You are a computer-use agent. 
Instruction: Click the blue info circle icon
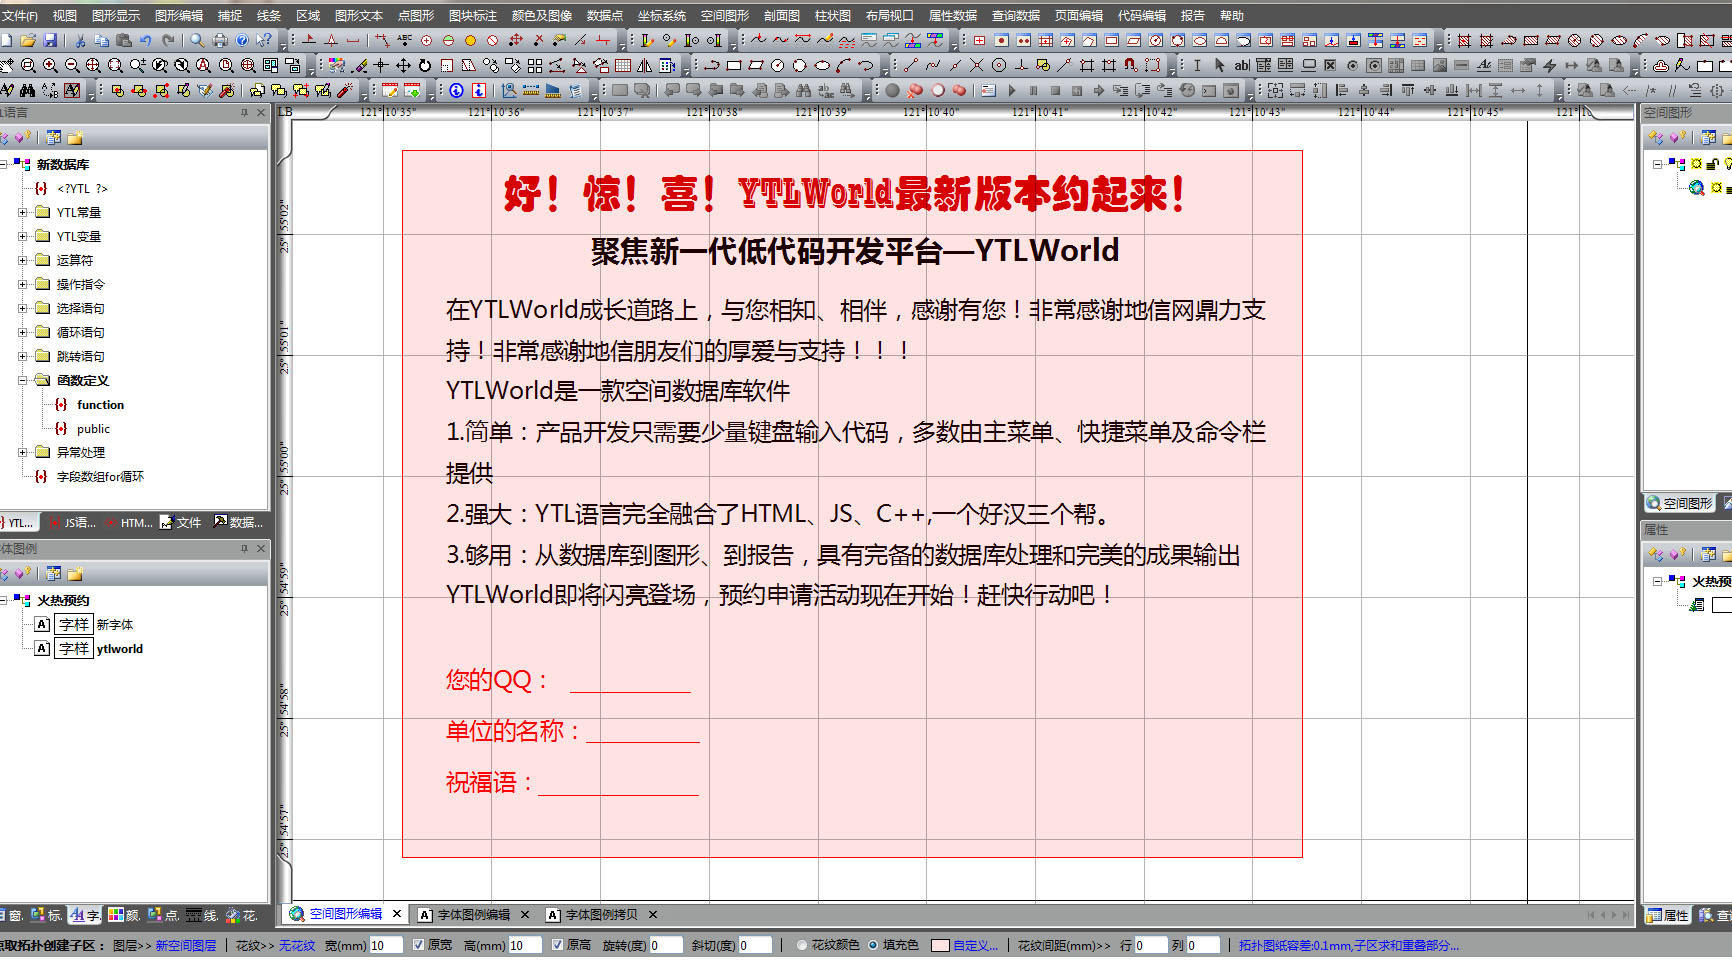[x=456, y=90]
